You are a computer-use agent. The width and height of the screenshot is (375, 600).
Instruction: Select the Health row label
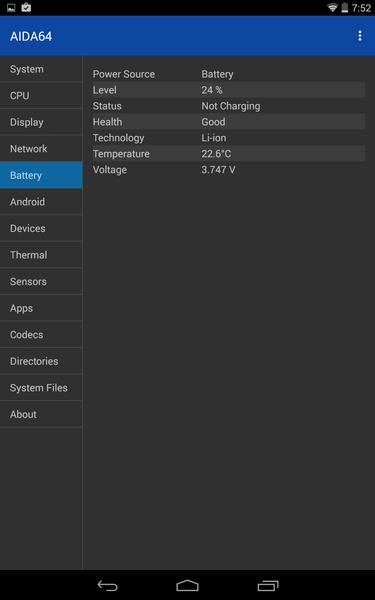(108, 122)
